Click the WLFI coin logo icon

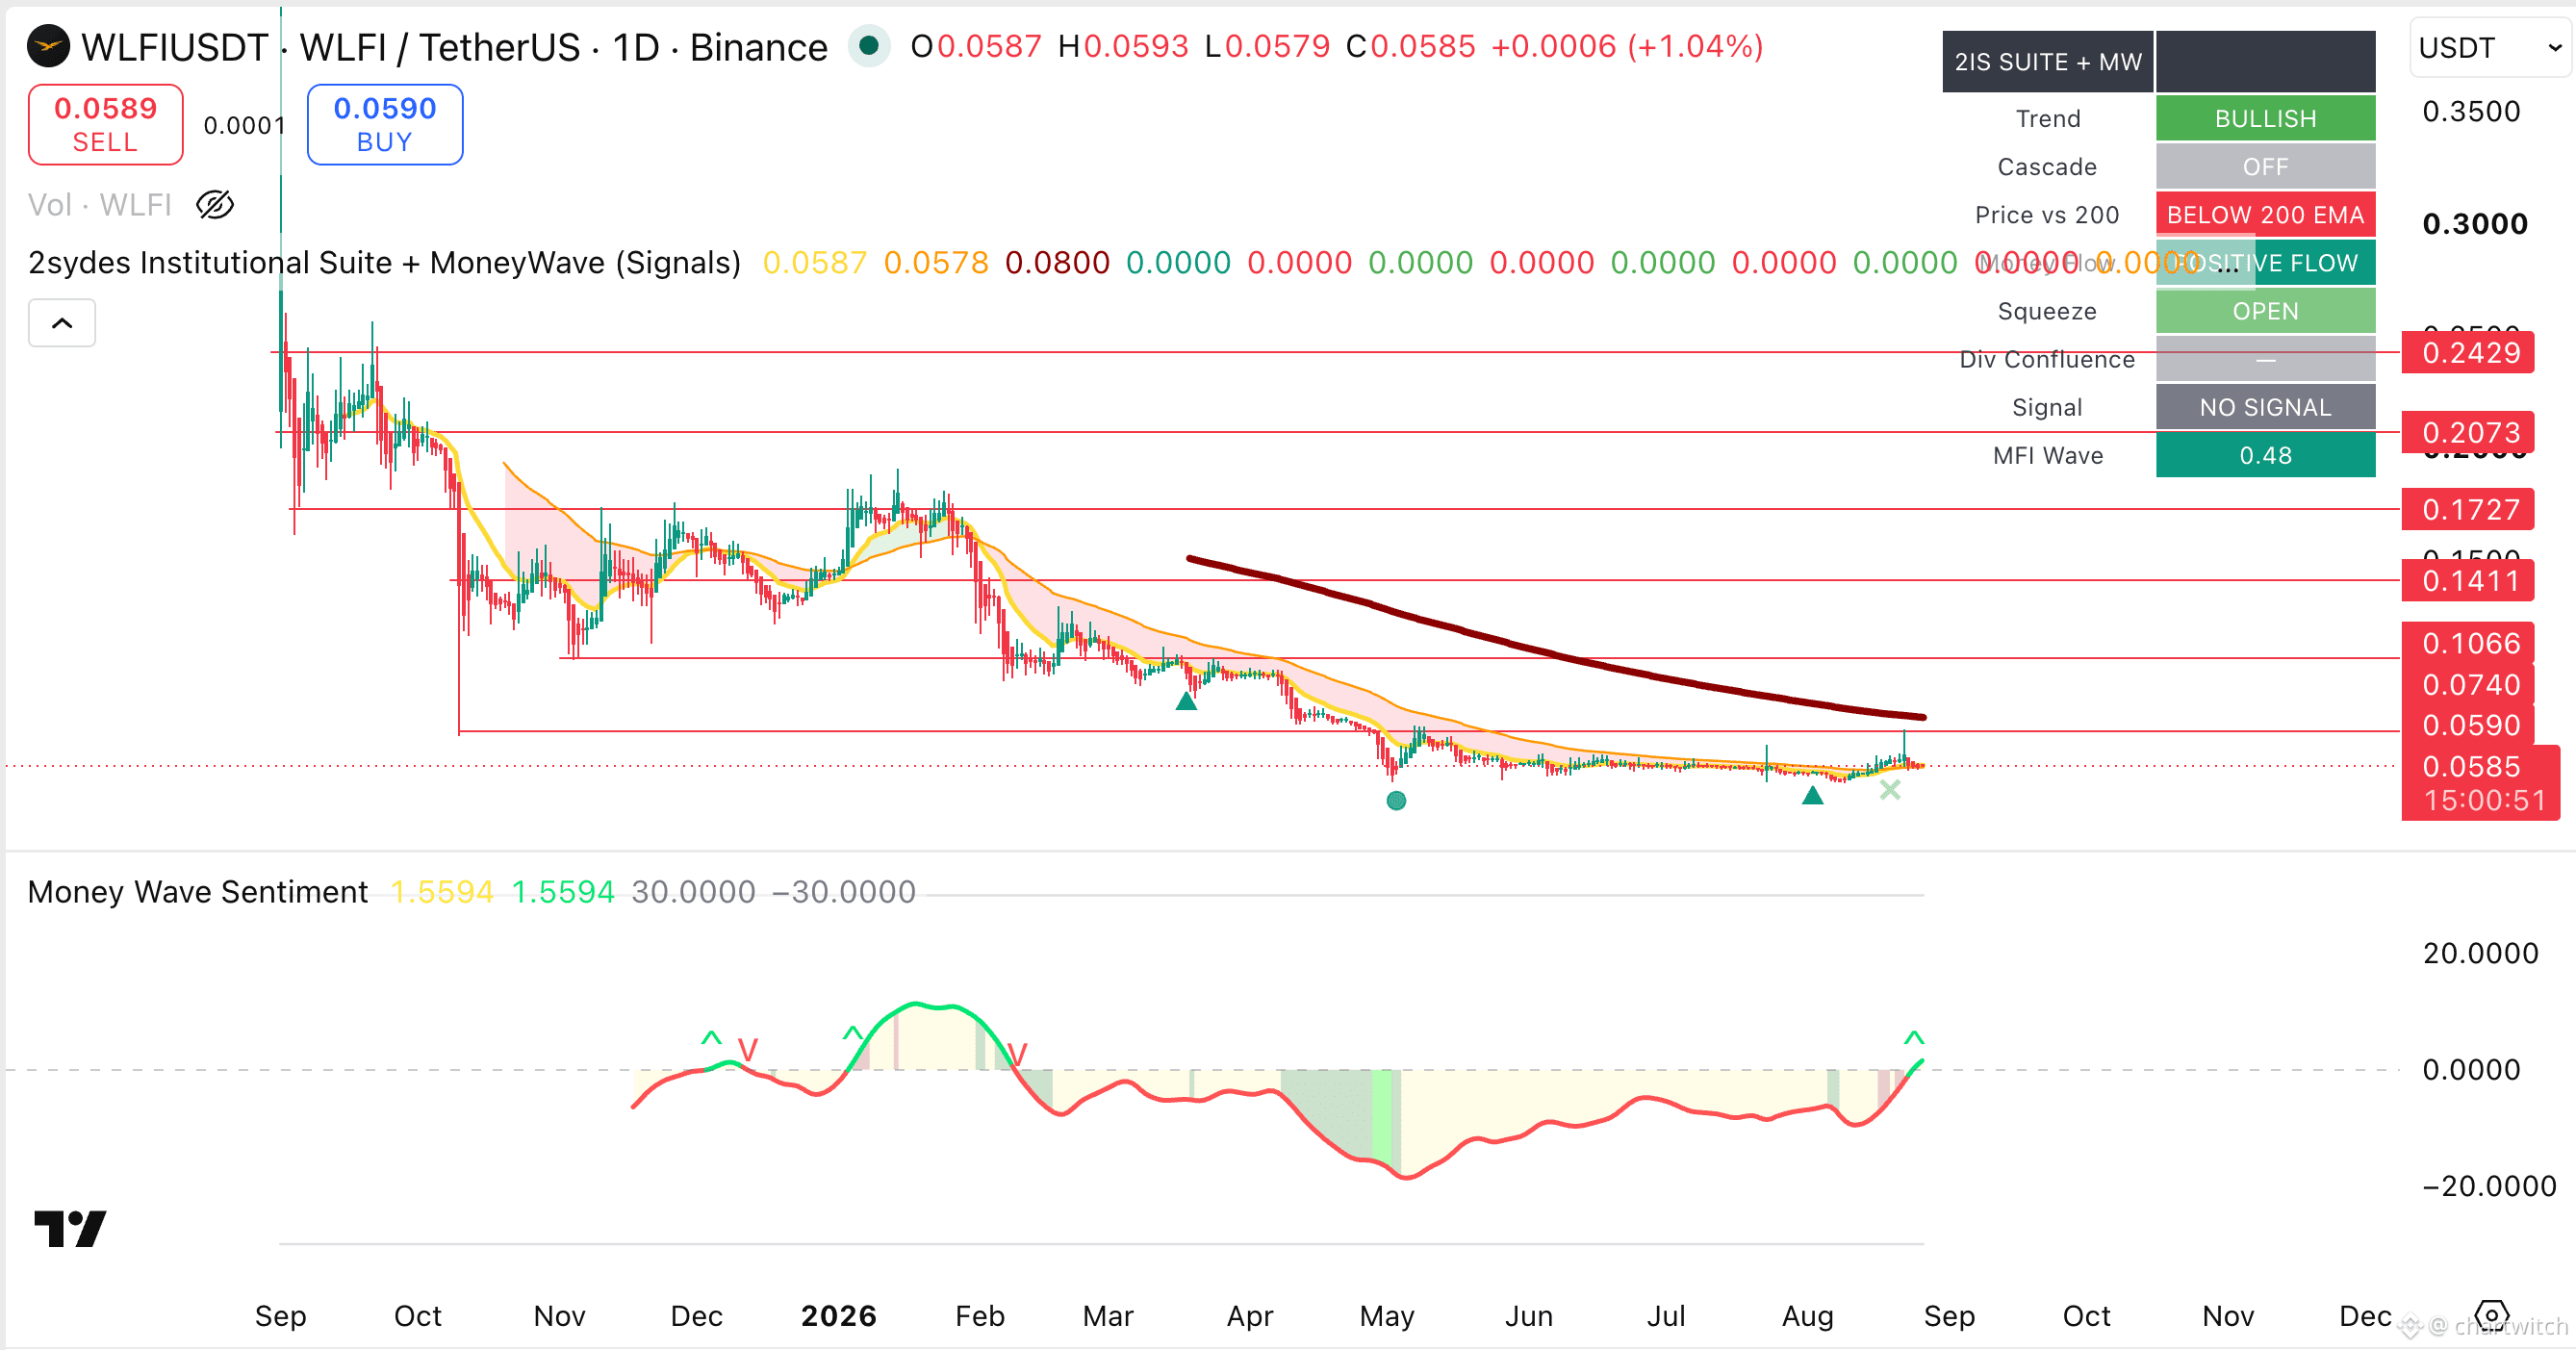pos(48,47)
